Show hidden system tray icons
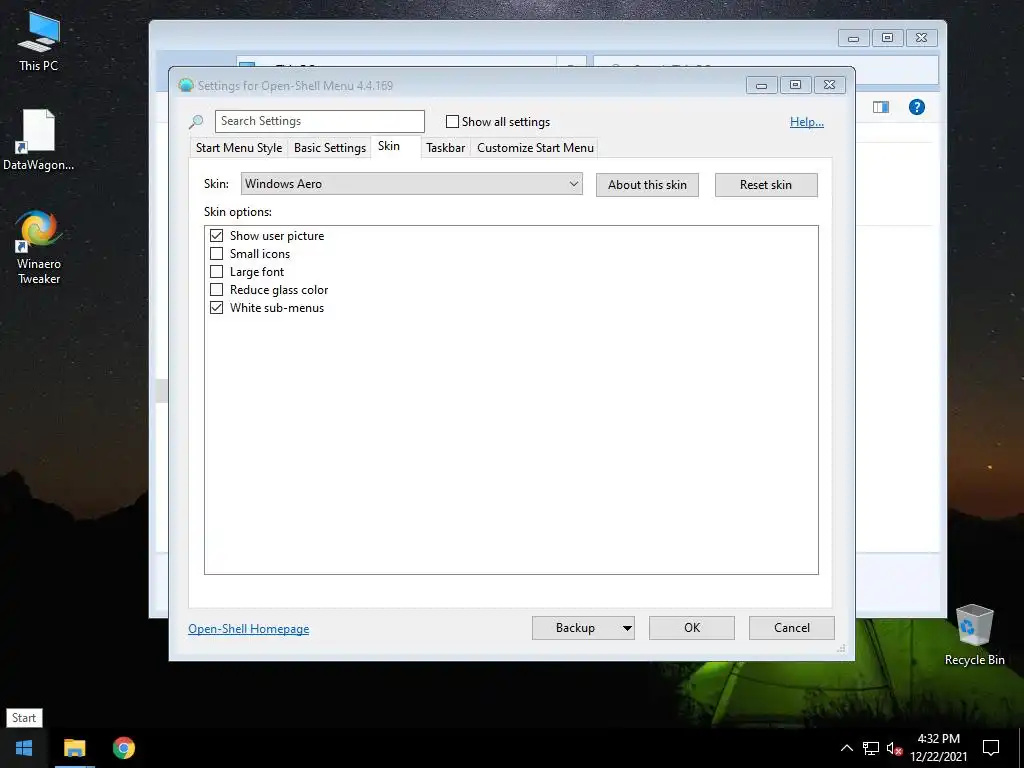This screenshot has height=768, width=1024. click(846, 748)
